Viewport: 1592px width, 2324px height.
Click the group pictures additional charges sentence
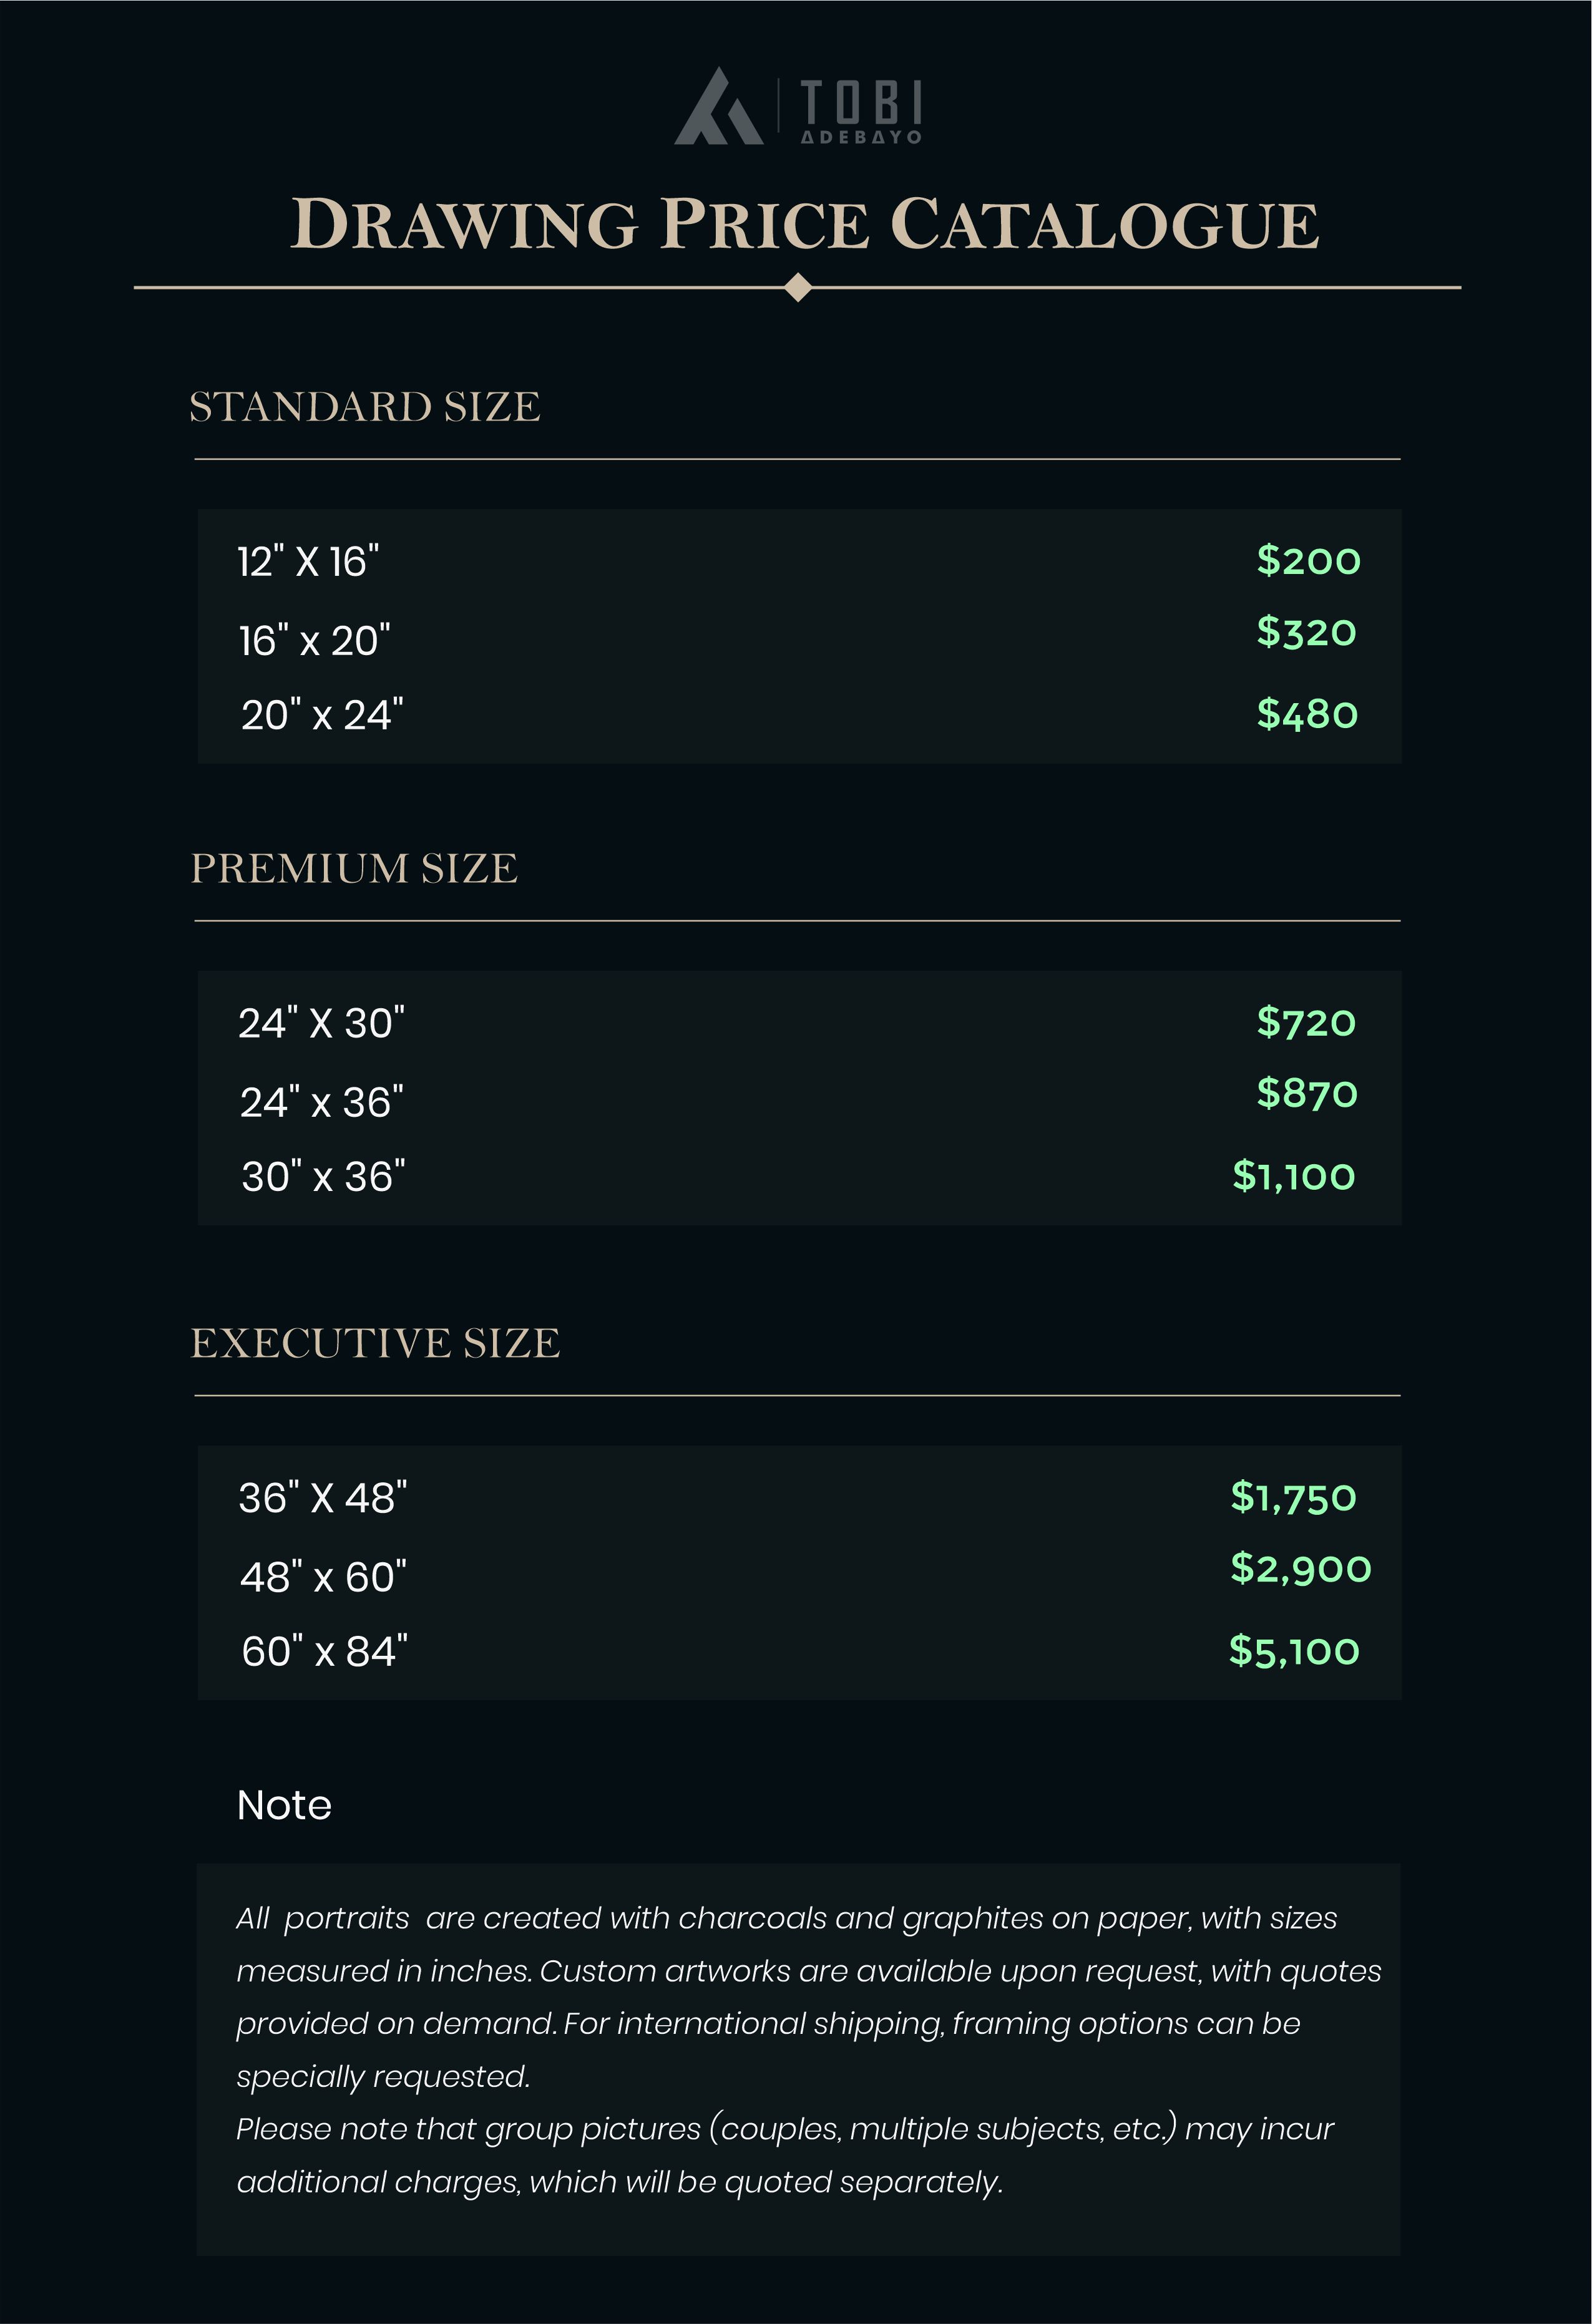pyautogui.click(x=785, y=2156)
